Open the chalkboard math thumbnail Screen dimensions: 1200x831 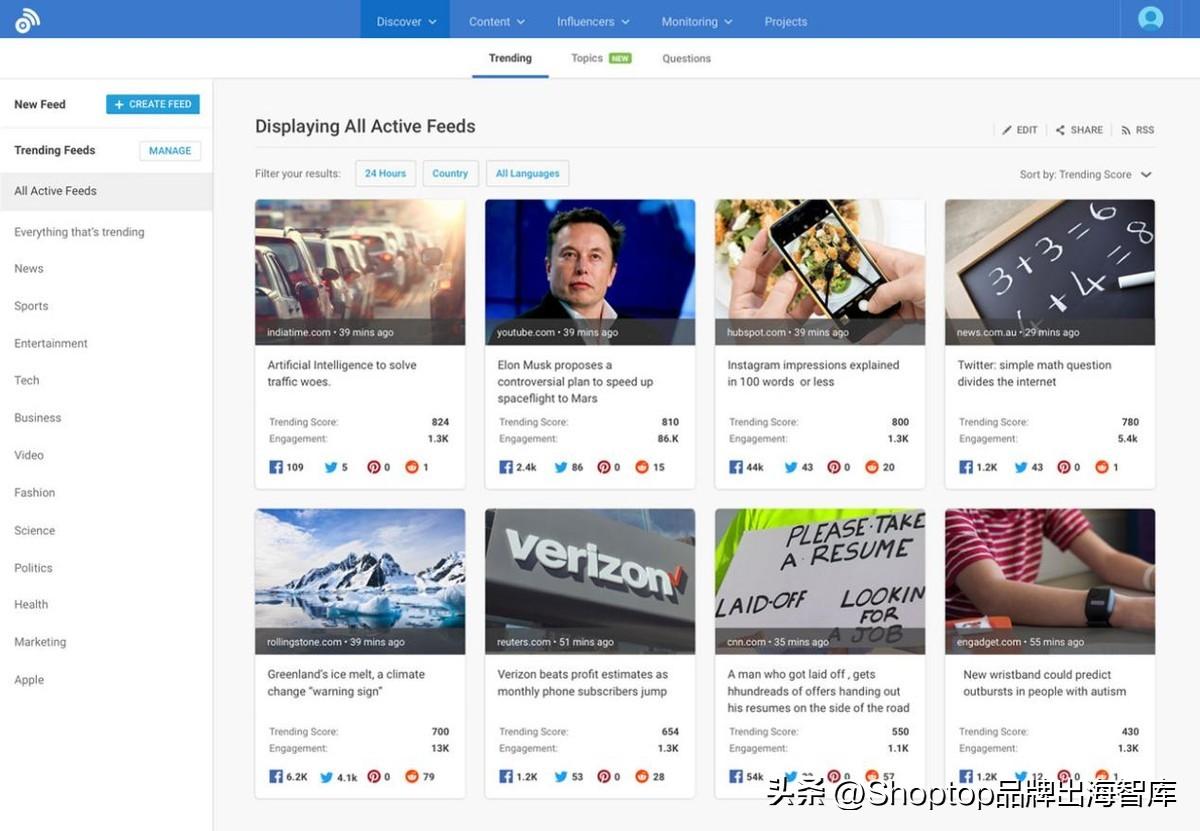click(1050, 272)
